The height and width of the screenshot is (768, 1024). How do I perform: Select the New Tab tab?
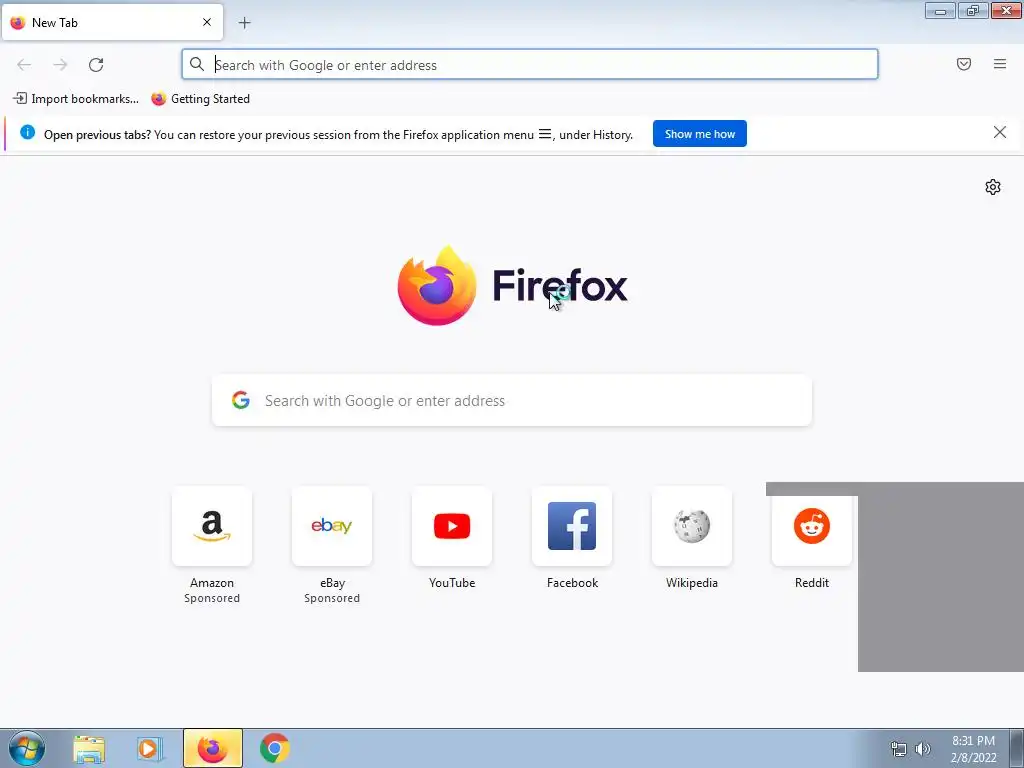(x=112, y=22)
